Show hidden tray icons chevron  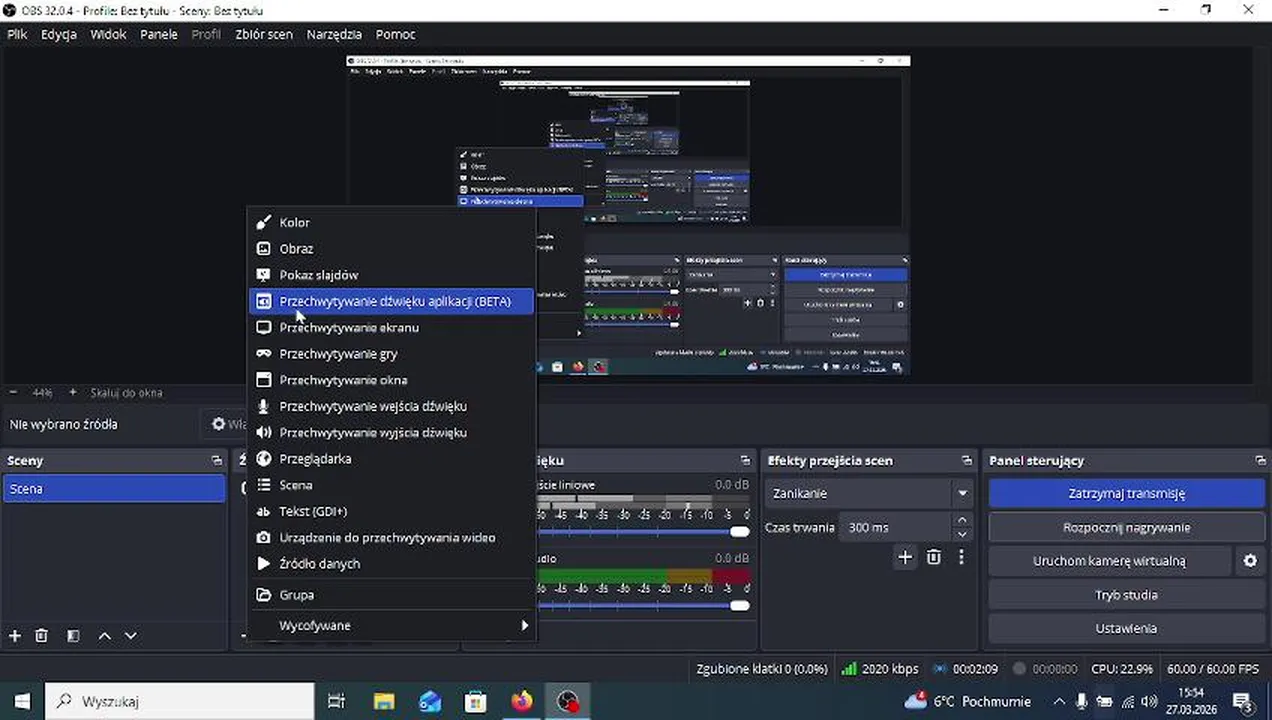click(x=1058, y=701)
